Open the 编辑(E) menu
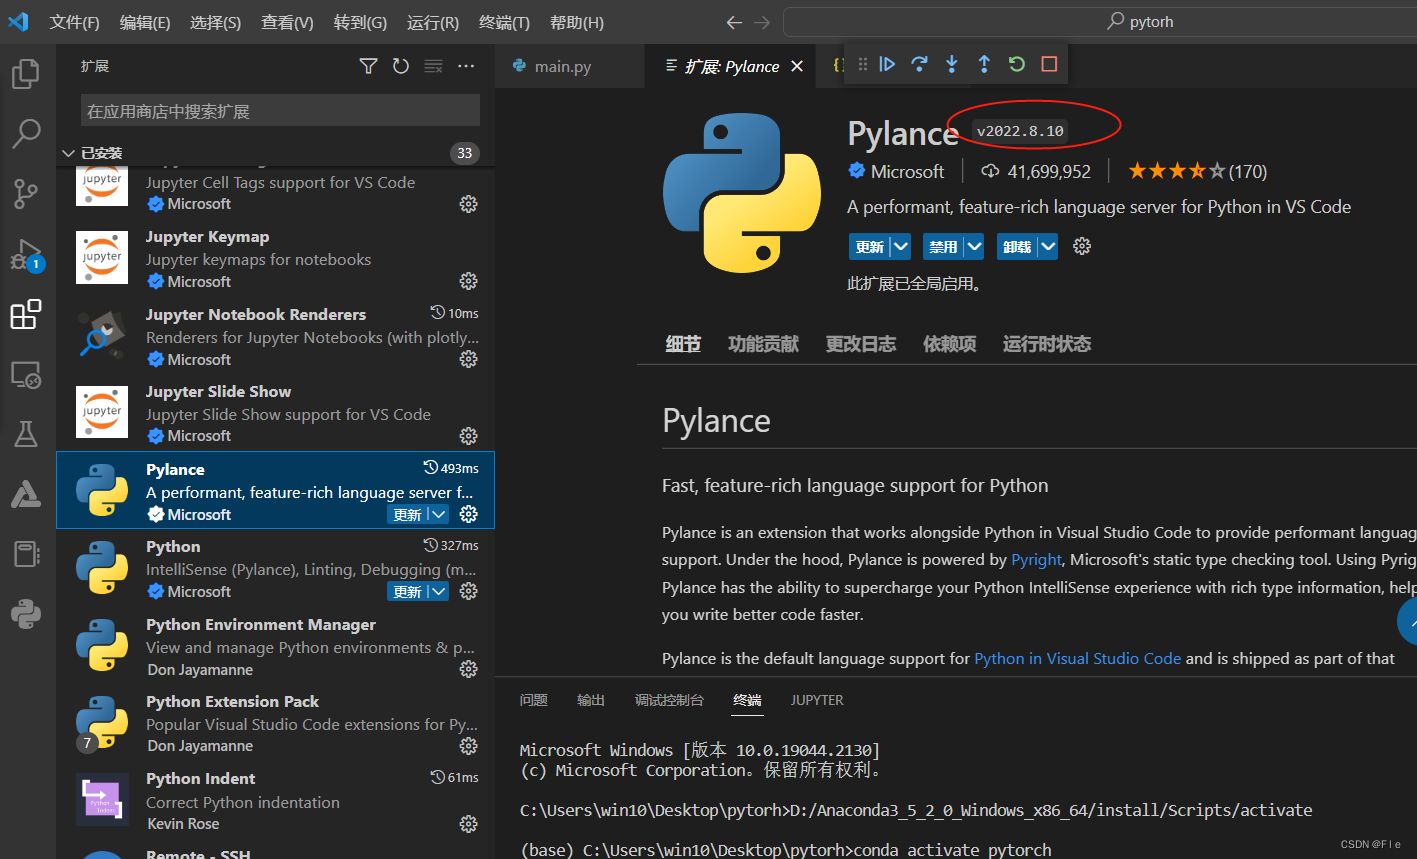Screen dimensions: 1417x859 [x=145, y=22]
